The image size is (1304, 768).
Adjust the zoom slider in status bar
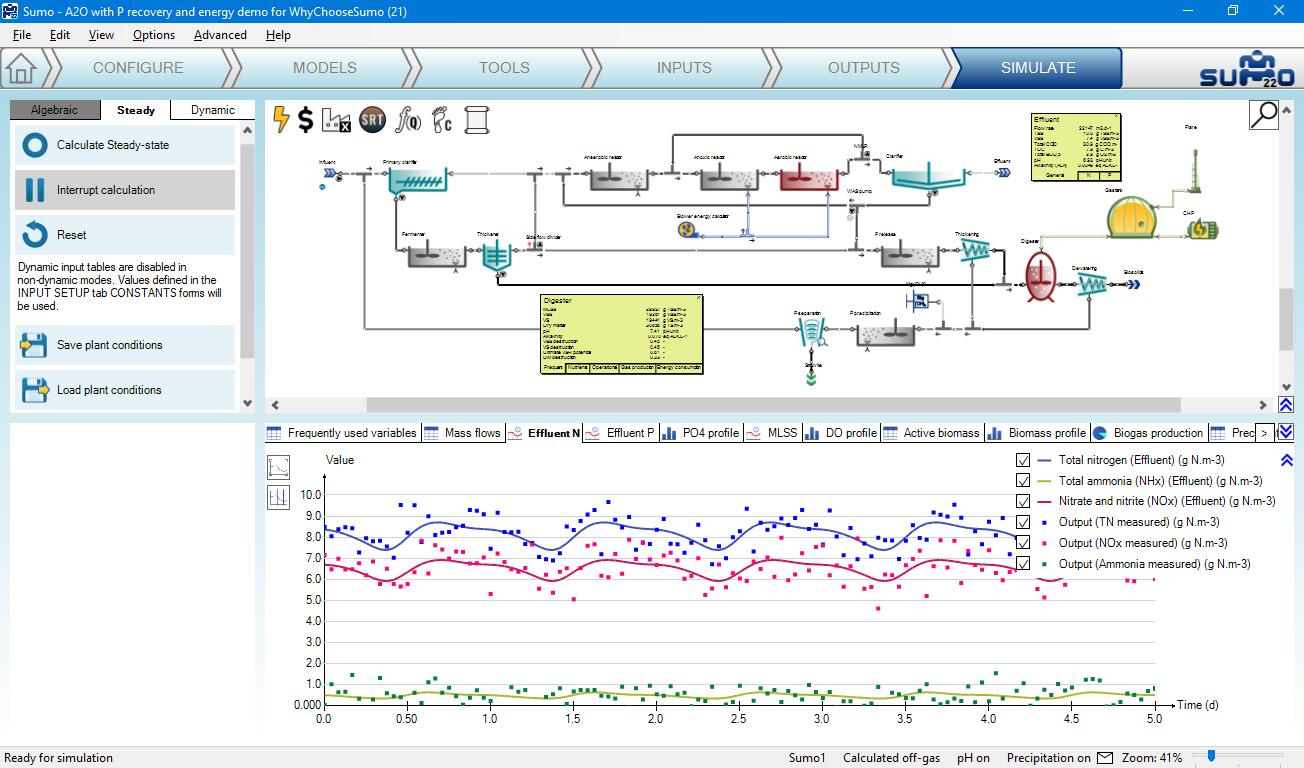pyautogui.click(x=1210, y=757)
